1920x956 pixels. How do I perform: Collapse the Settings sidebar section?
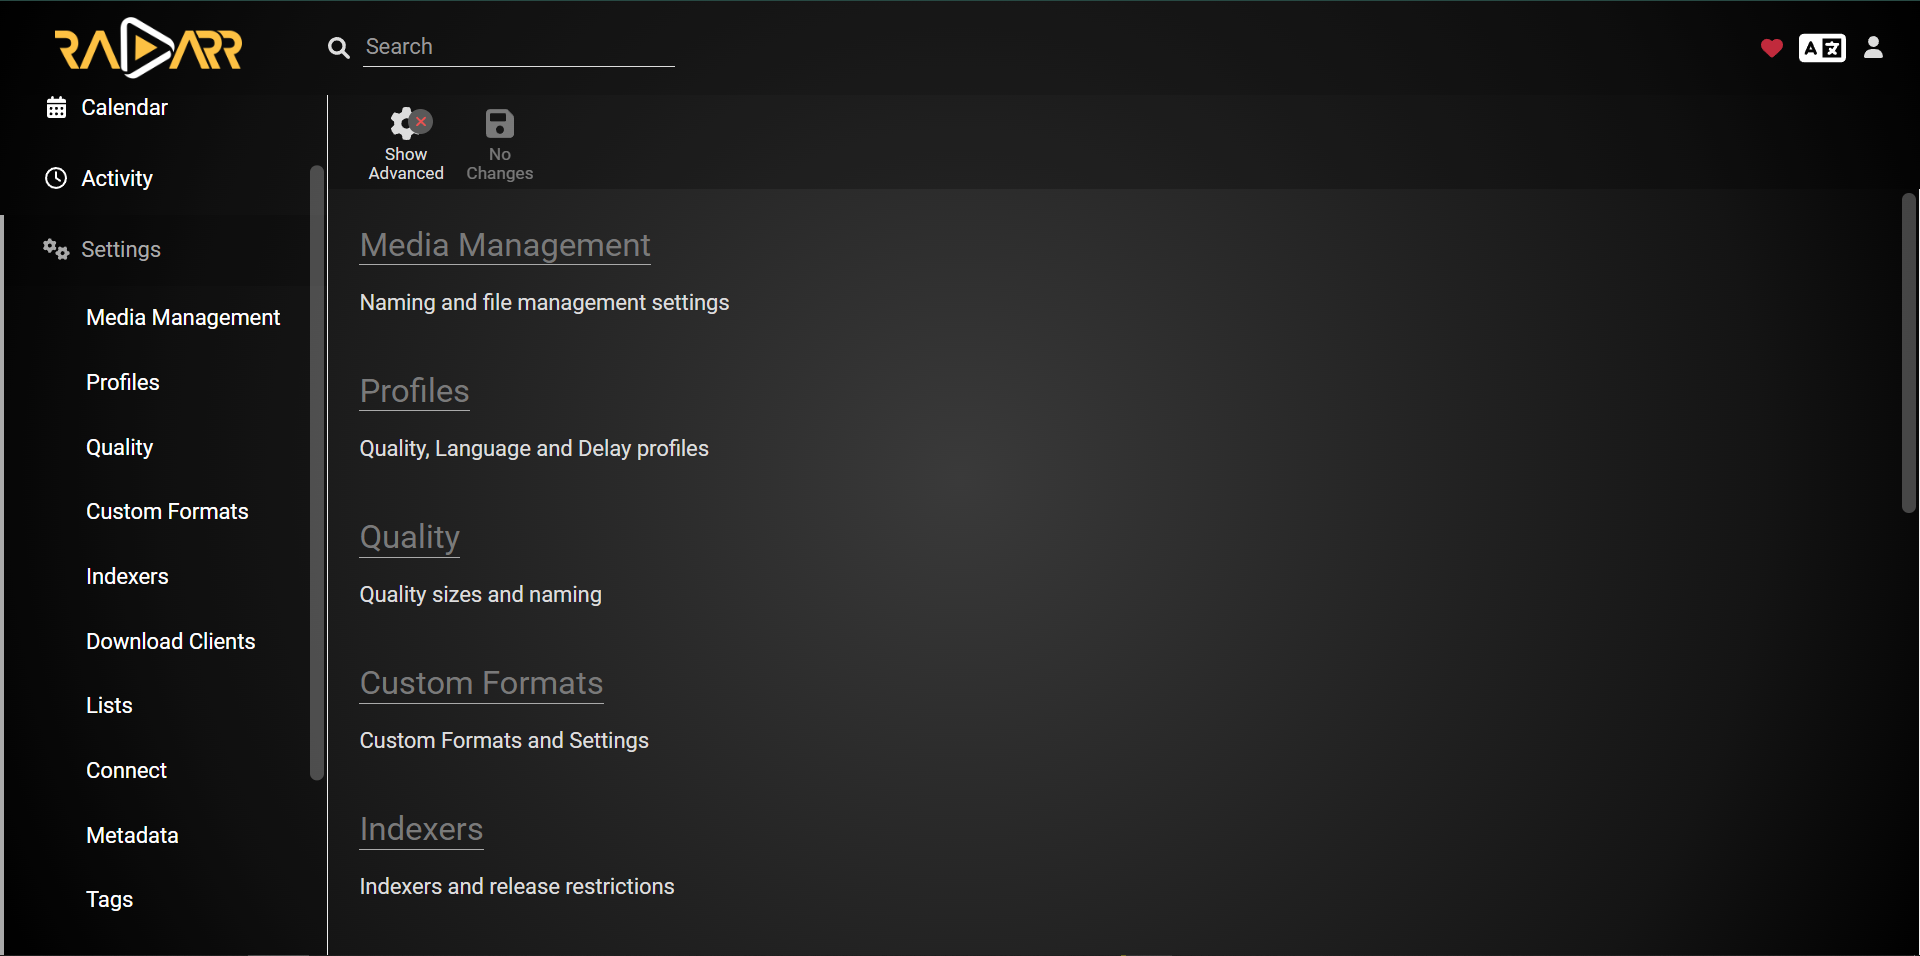coord(120,249)
